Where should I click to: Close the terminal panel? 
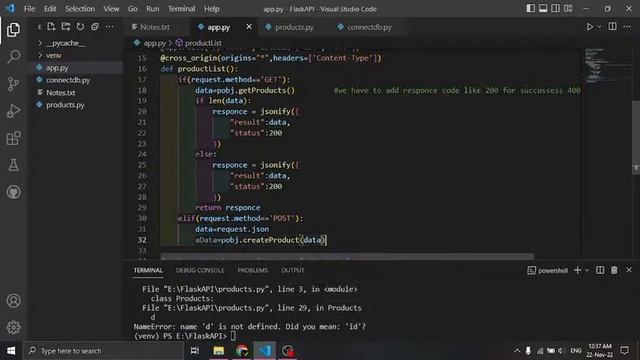629,270
